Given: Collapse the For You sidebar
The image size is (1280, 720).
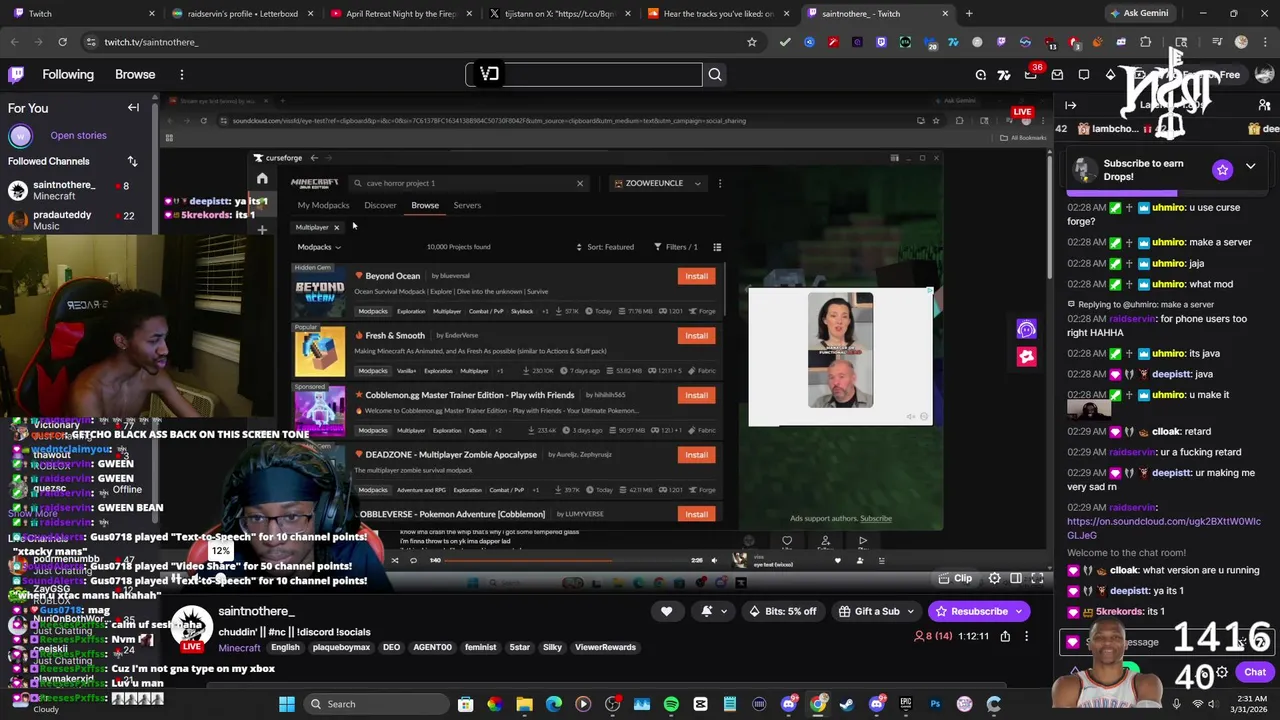Looking at the screenshot, I should point(133,108).
